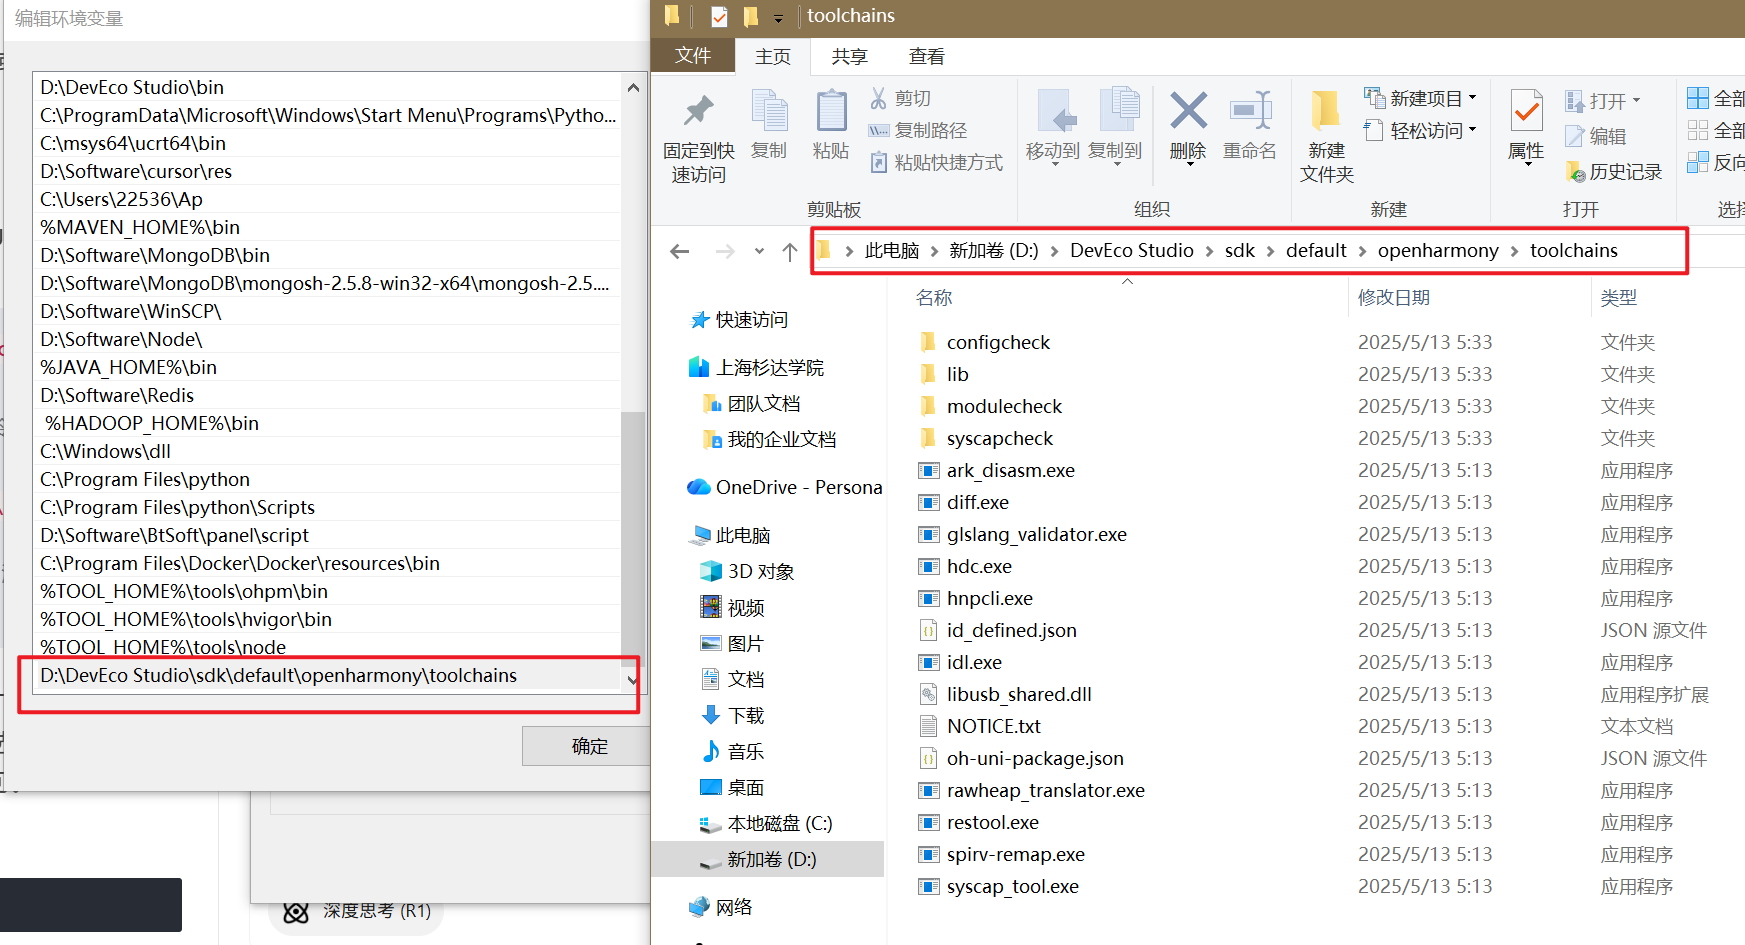Expand chevron after openharmony in address bar
This screenshot has width=1745, height=945.
click(x=1514, y=251)
